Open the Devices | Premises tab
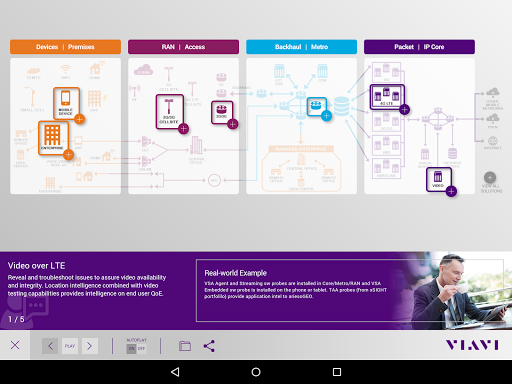This screenshot has height=384, width=512. (x=65, y=47)
